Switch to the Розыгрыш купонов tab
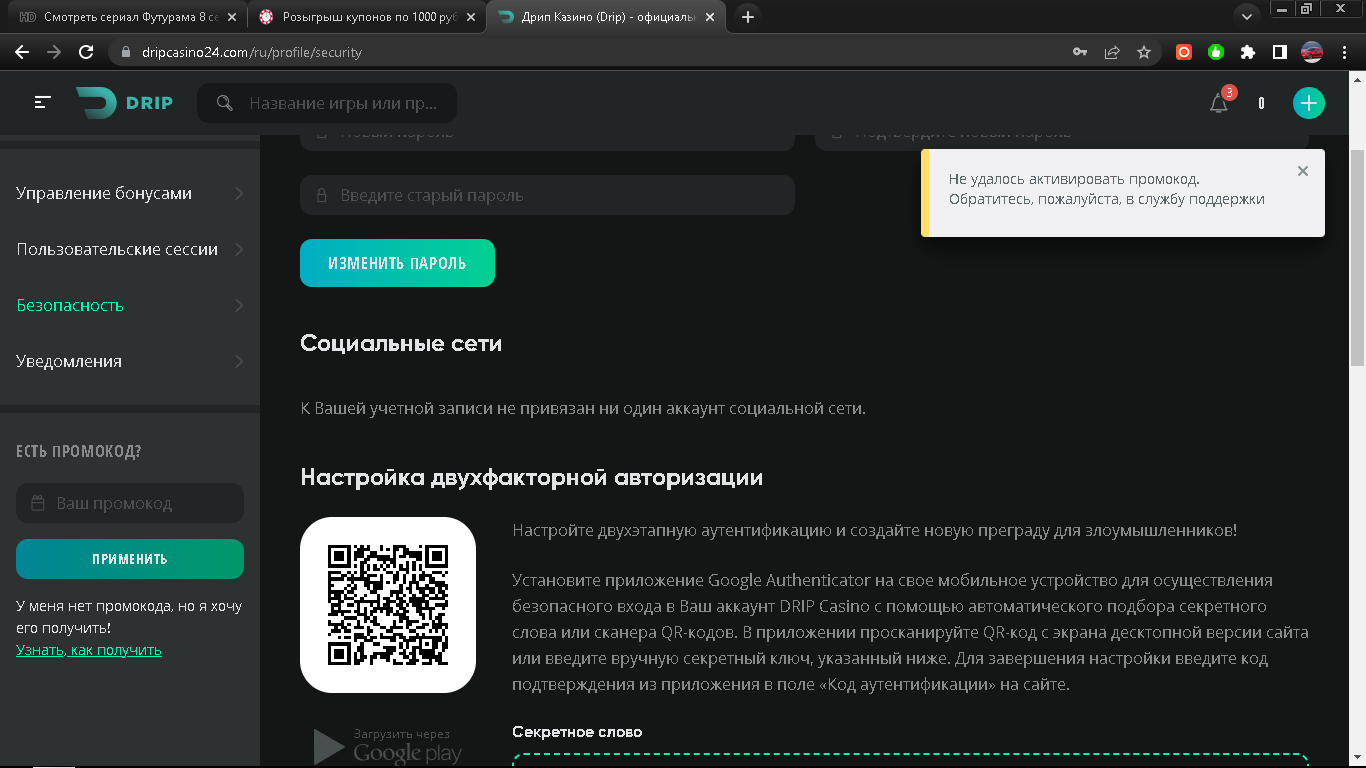The image size is (1366, 768). point(366,17)
